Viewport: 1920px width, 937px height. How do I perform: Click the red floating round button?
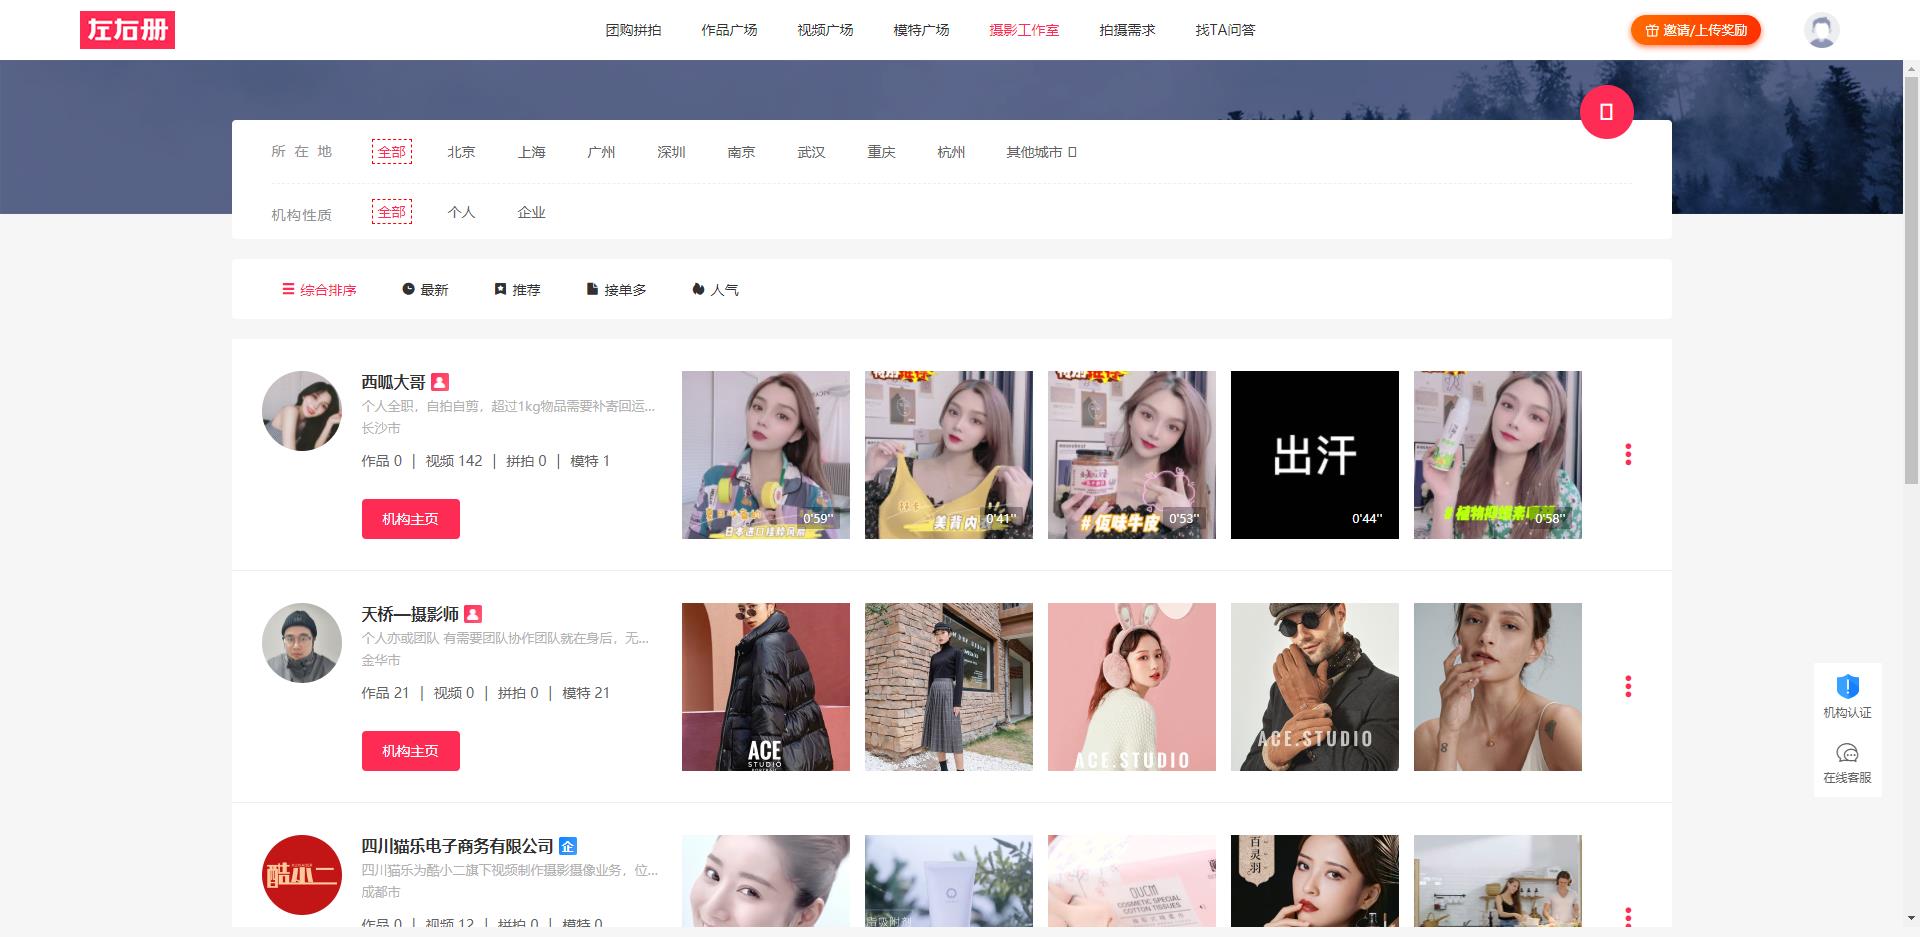pyautogui.click(x=1606, y=112)
